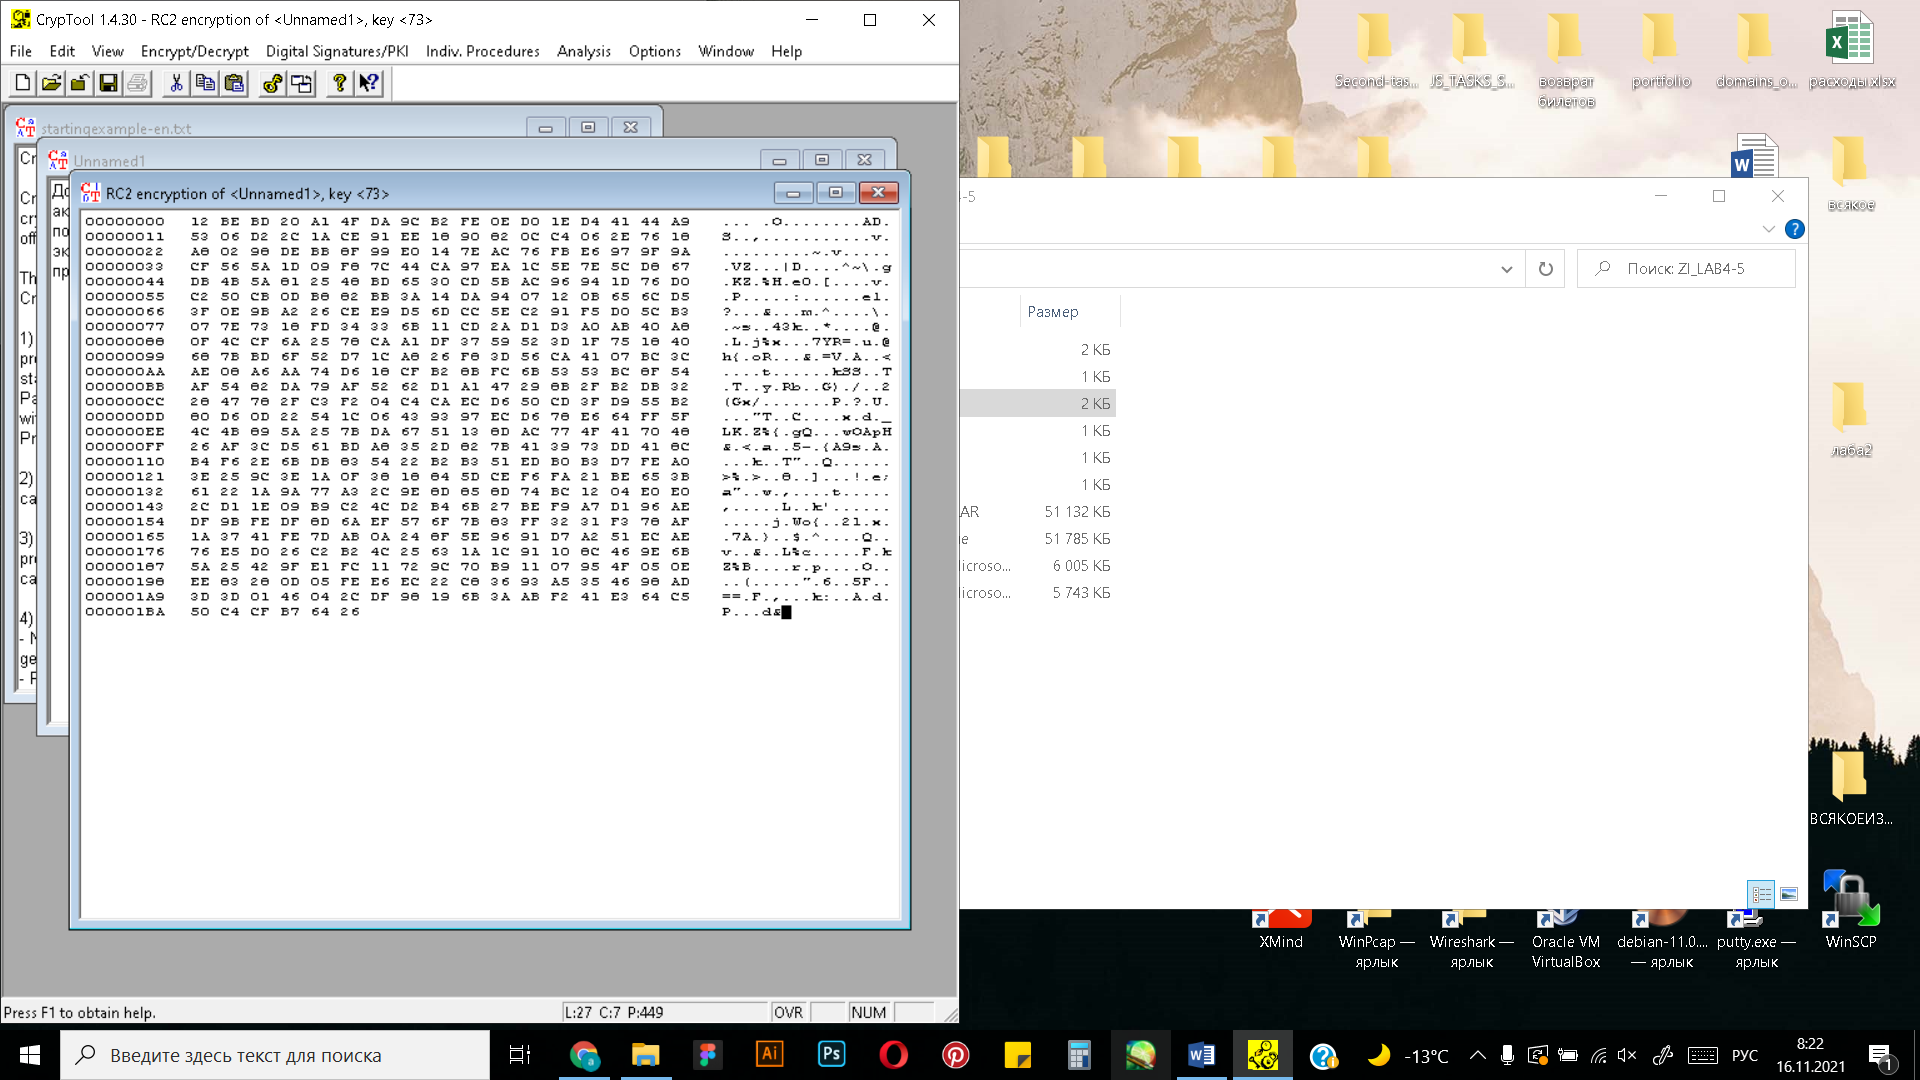Screen dimensions: 1920x1080
Task: Show hidden tray icons chevron
Action: 1477,1055
